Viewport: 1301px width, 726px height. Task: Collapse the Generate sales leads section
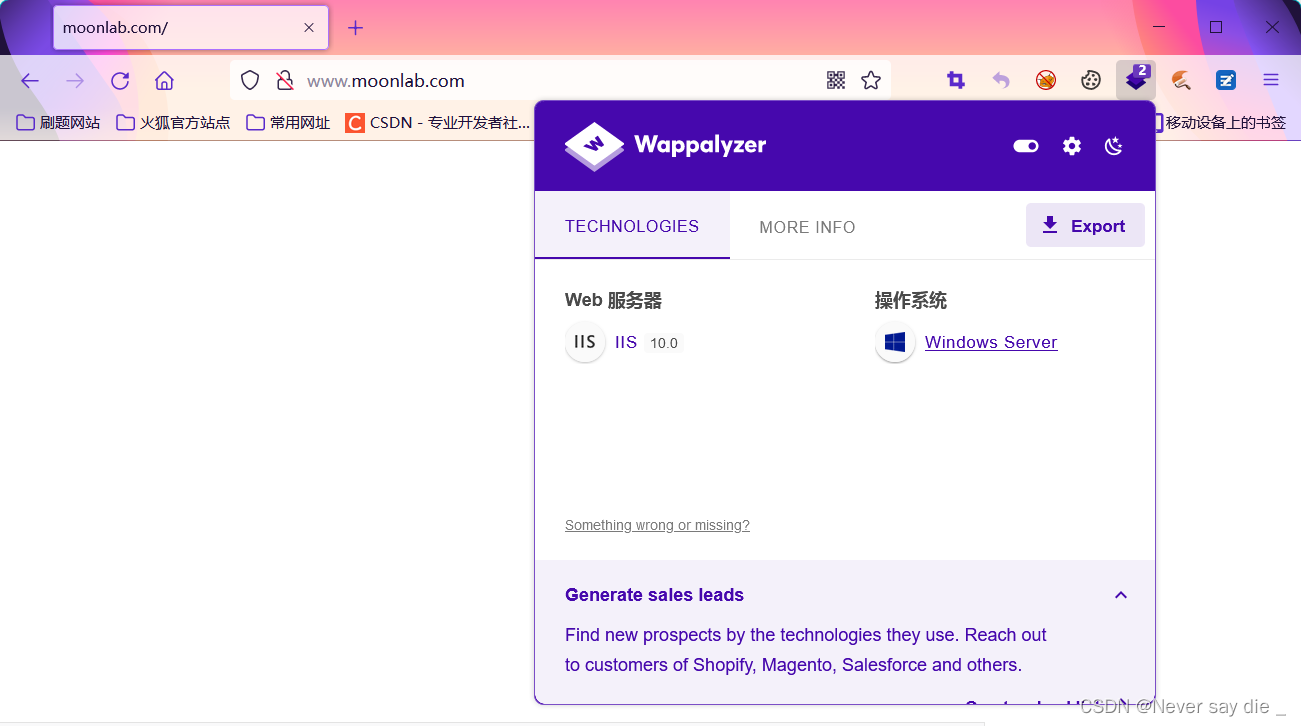click(x=1120, y=594)
